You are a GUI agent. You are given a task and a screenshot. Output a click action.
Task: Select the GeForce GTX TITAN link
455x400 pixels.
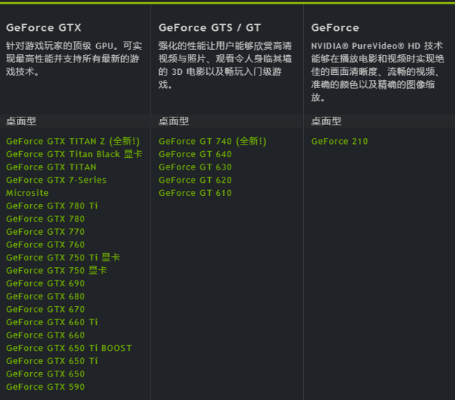(51, 167)
